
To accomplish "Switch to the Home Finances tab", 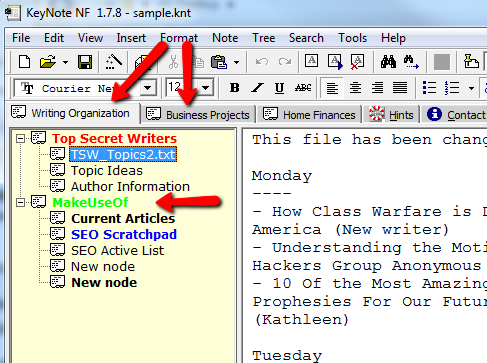I will coord(309,115).
